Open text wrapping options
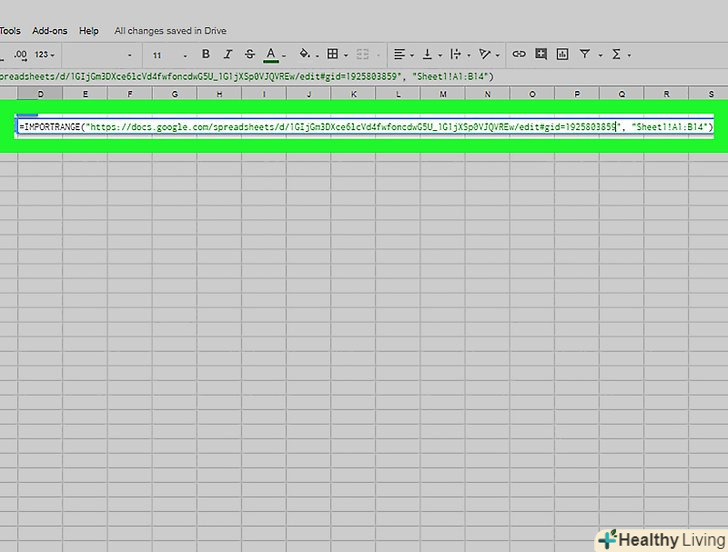 coord(455,54)
